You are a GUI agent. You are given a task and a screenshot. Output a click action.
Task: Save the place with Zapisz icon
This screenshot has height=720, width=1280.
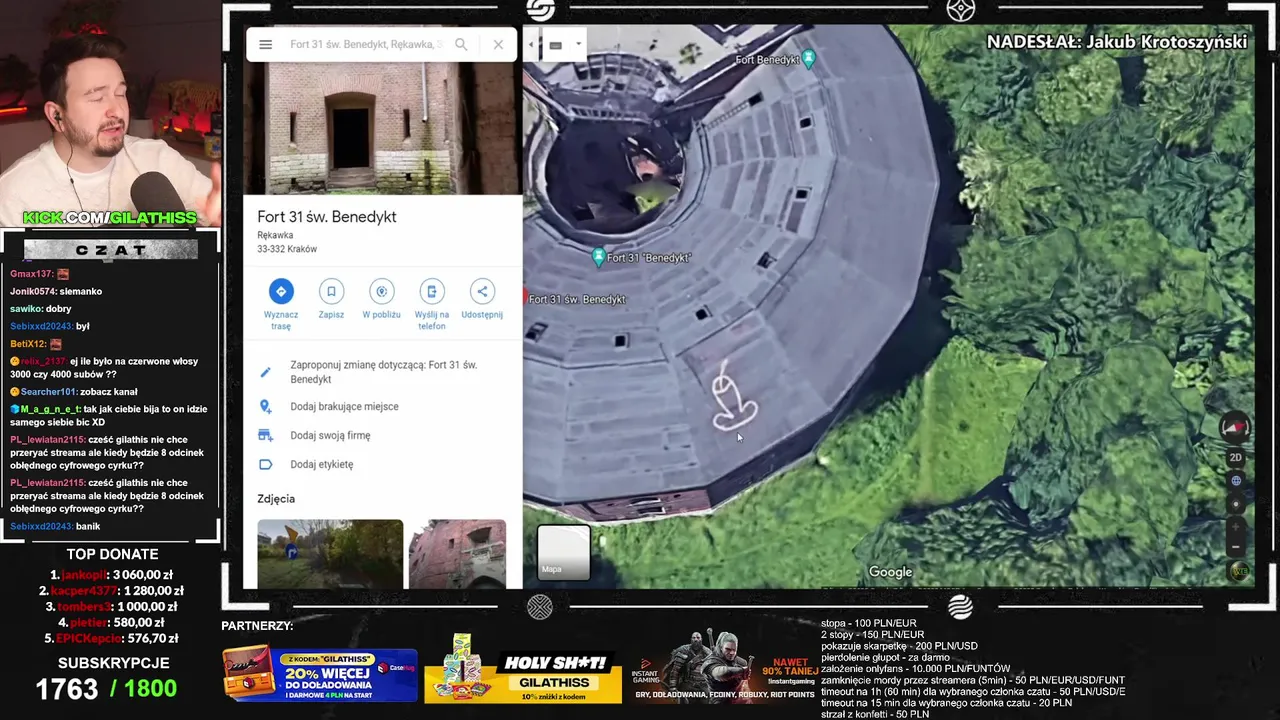(x=331, y=291)
